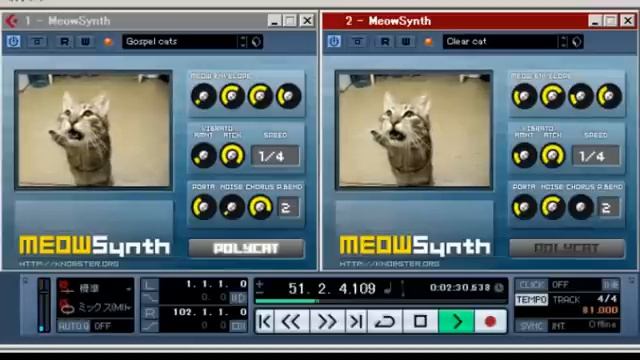Open the Clear cat preset selector
The image size is (640, 360).
pyautogui.click(x=500, y=41)
